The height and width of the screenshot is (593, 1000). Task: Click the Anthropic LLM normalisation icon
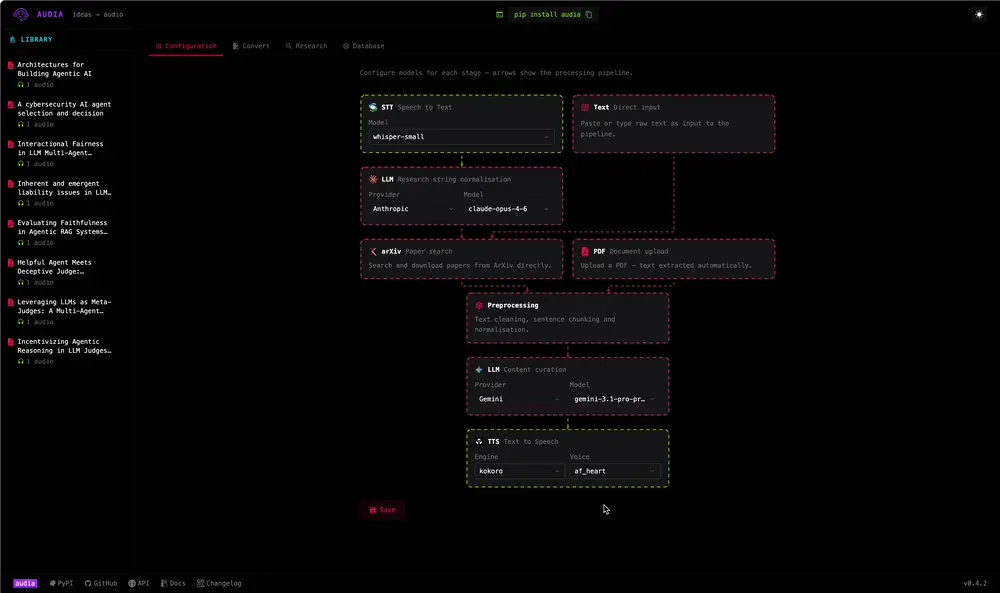click(x=373, y=179)
